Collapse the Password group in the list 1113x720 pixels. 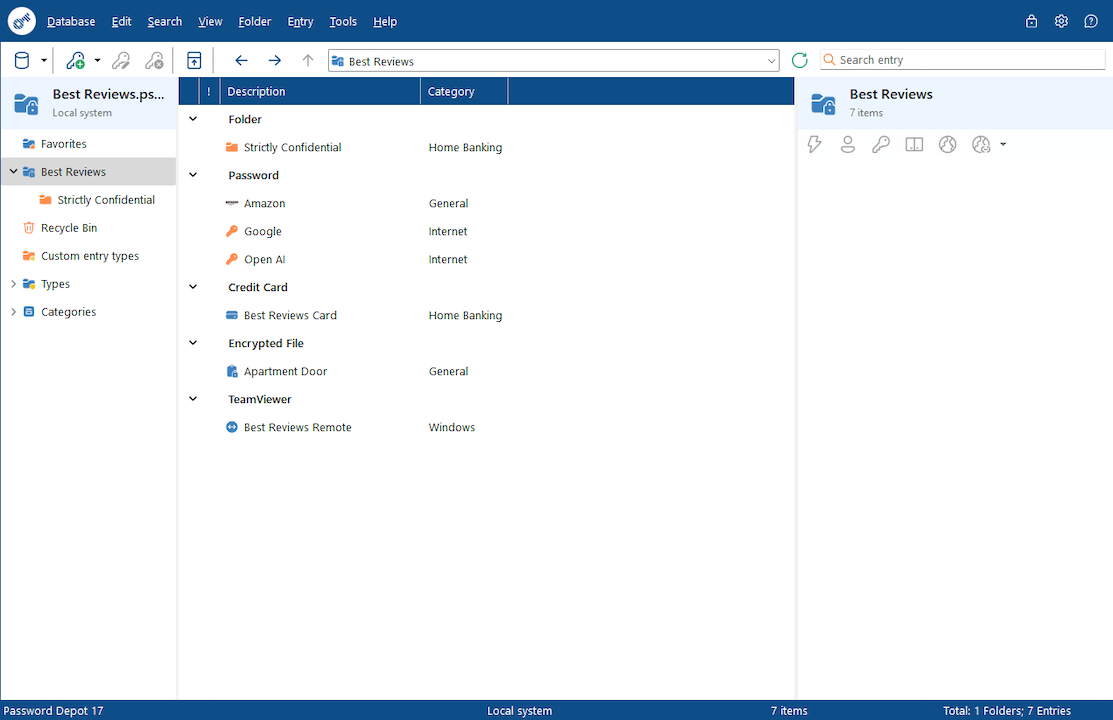[x=192, y=174]
